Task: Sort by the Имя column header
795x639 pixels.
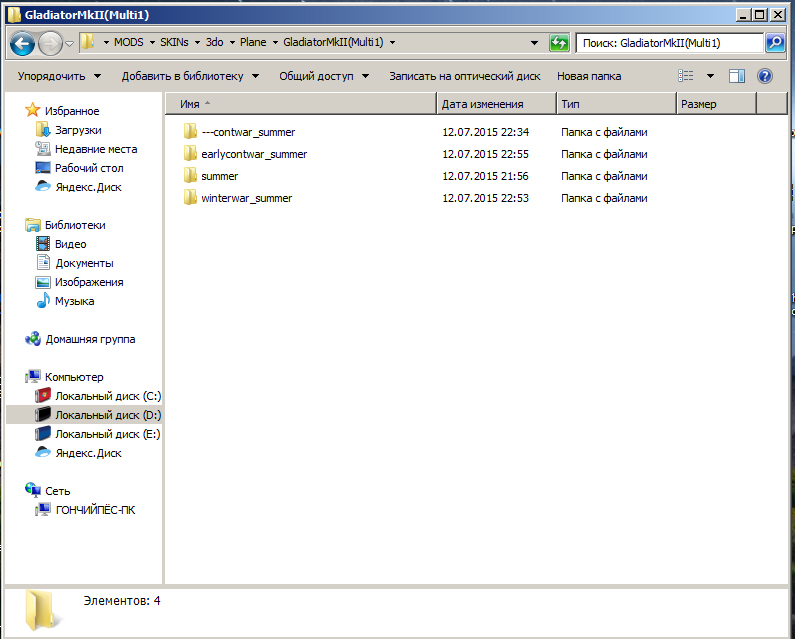Action: click(301, 104)
